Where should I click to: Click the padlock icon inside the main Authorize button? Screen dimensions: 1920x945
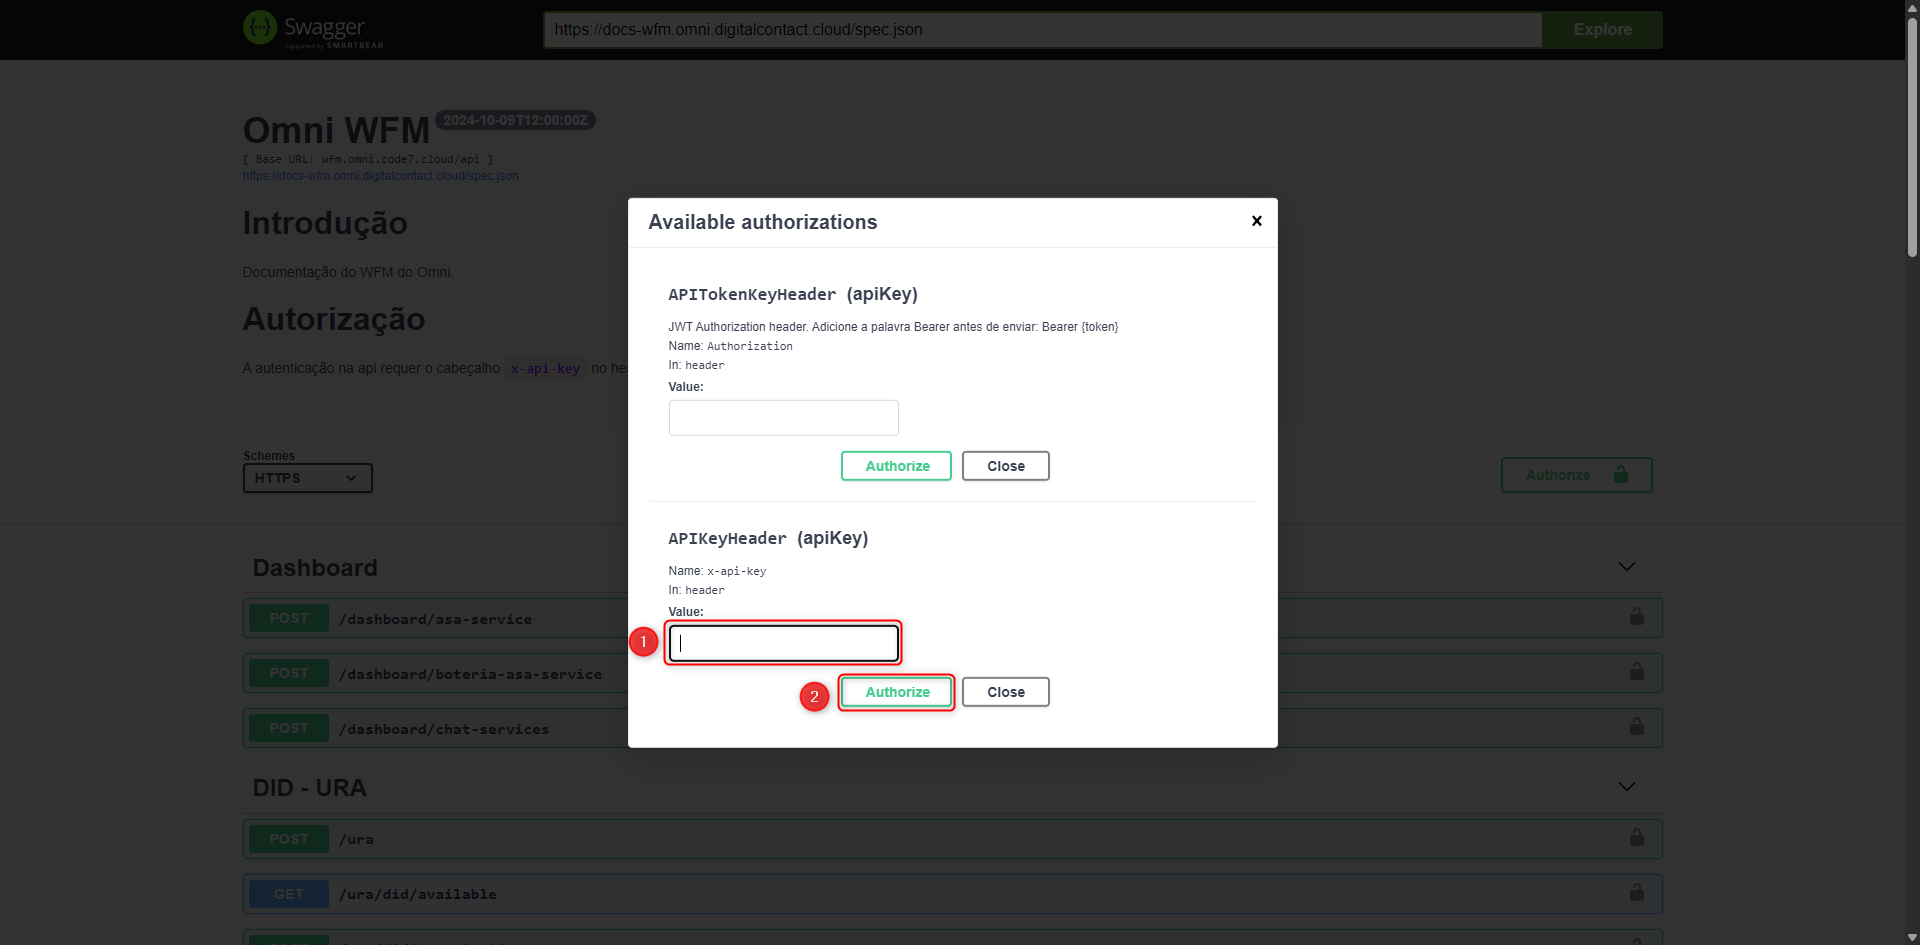(1621, 475)
